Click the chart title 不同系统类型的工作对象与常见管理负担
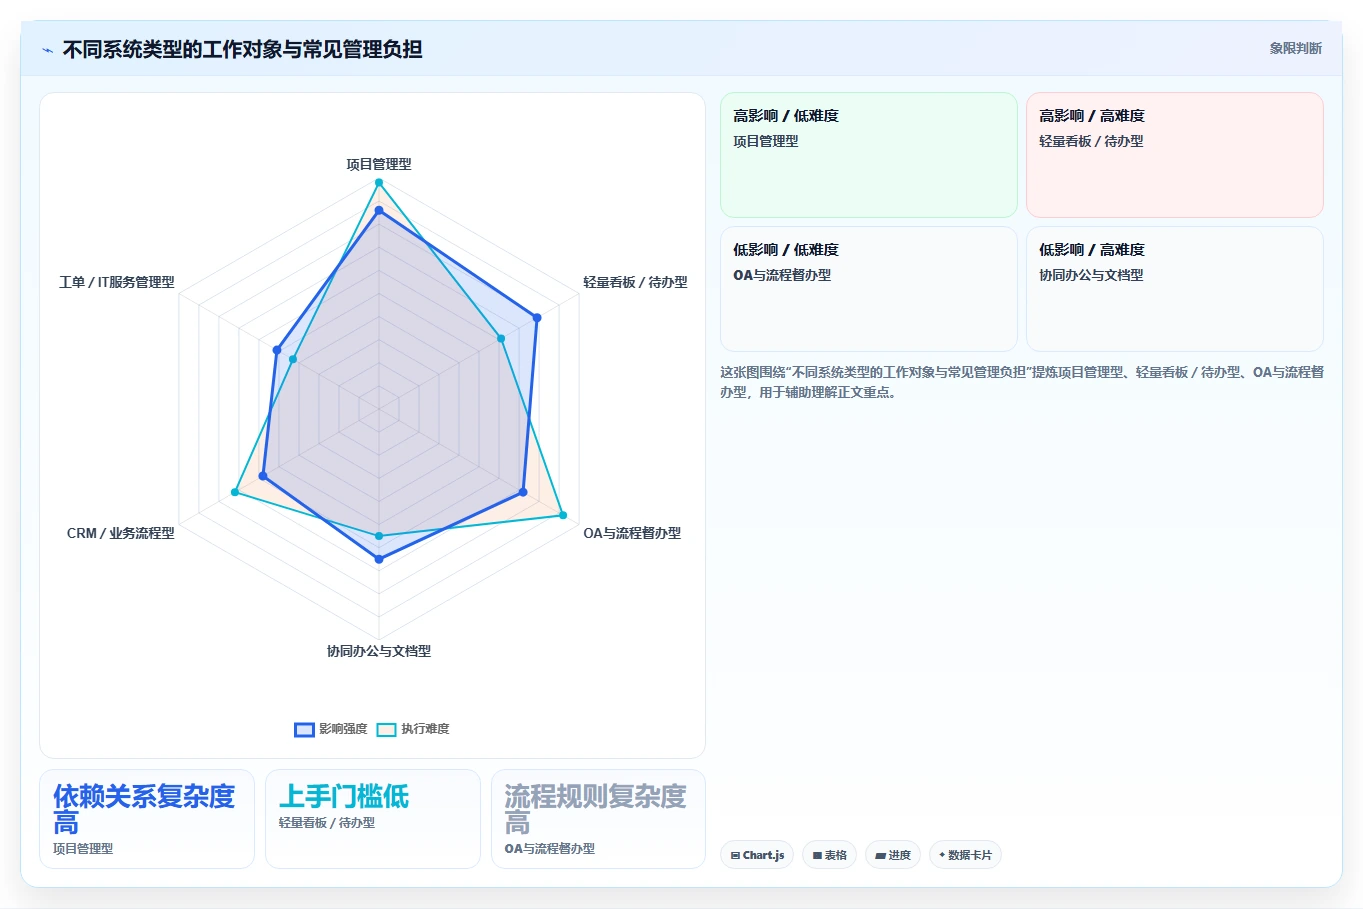 coord(242,49)
